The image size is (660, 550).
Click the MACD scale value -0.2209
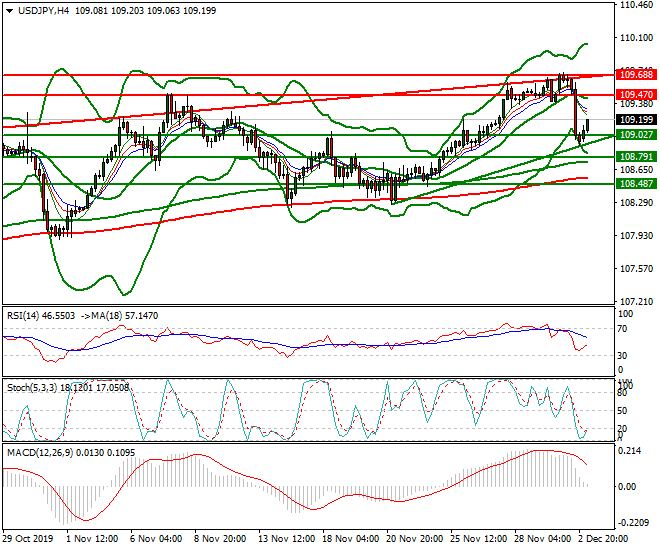(633, 523)
